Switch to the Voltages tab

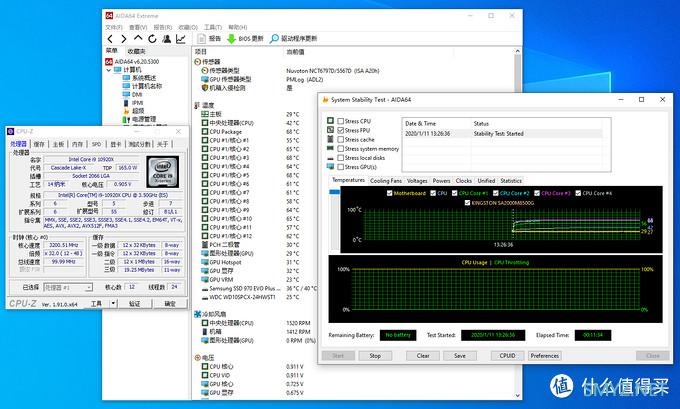[x=417, y=181]
